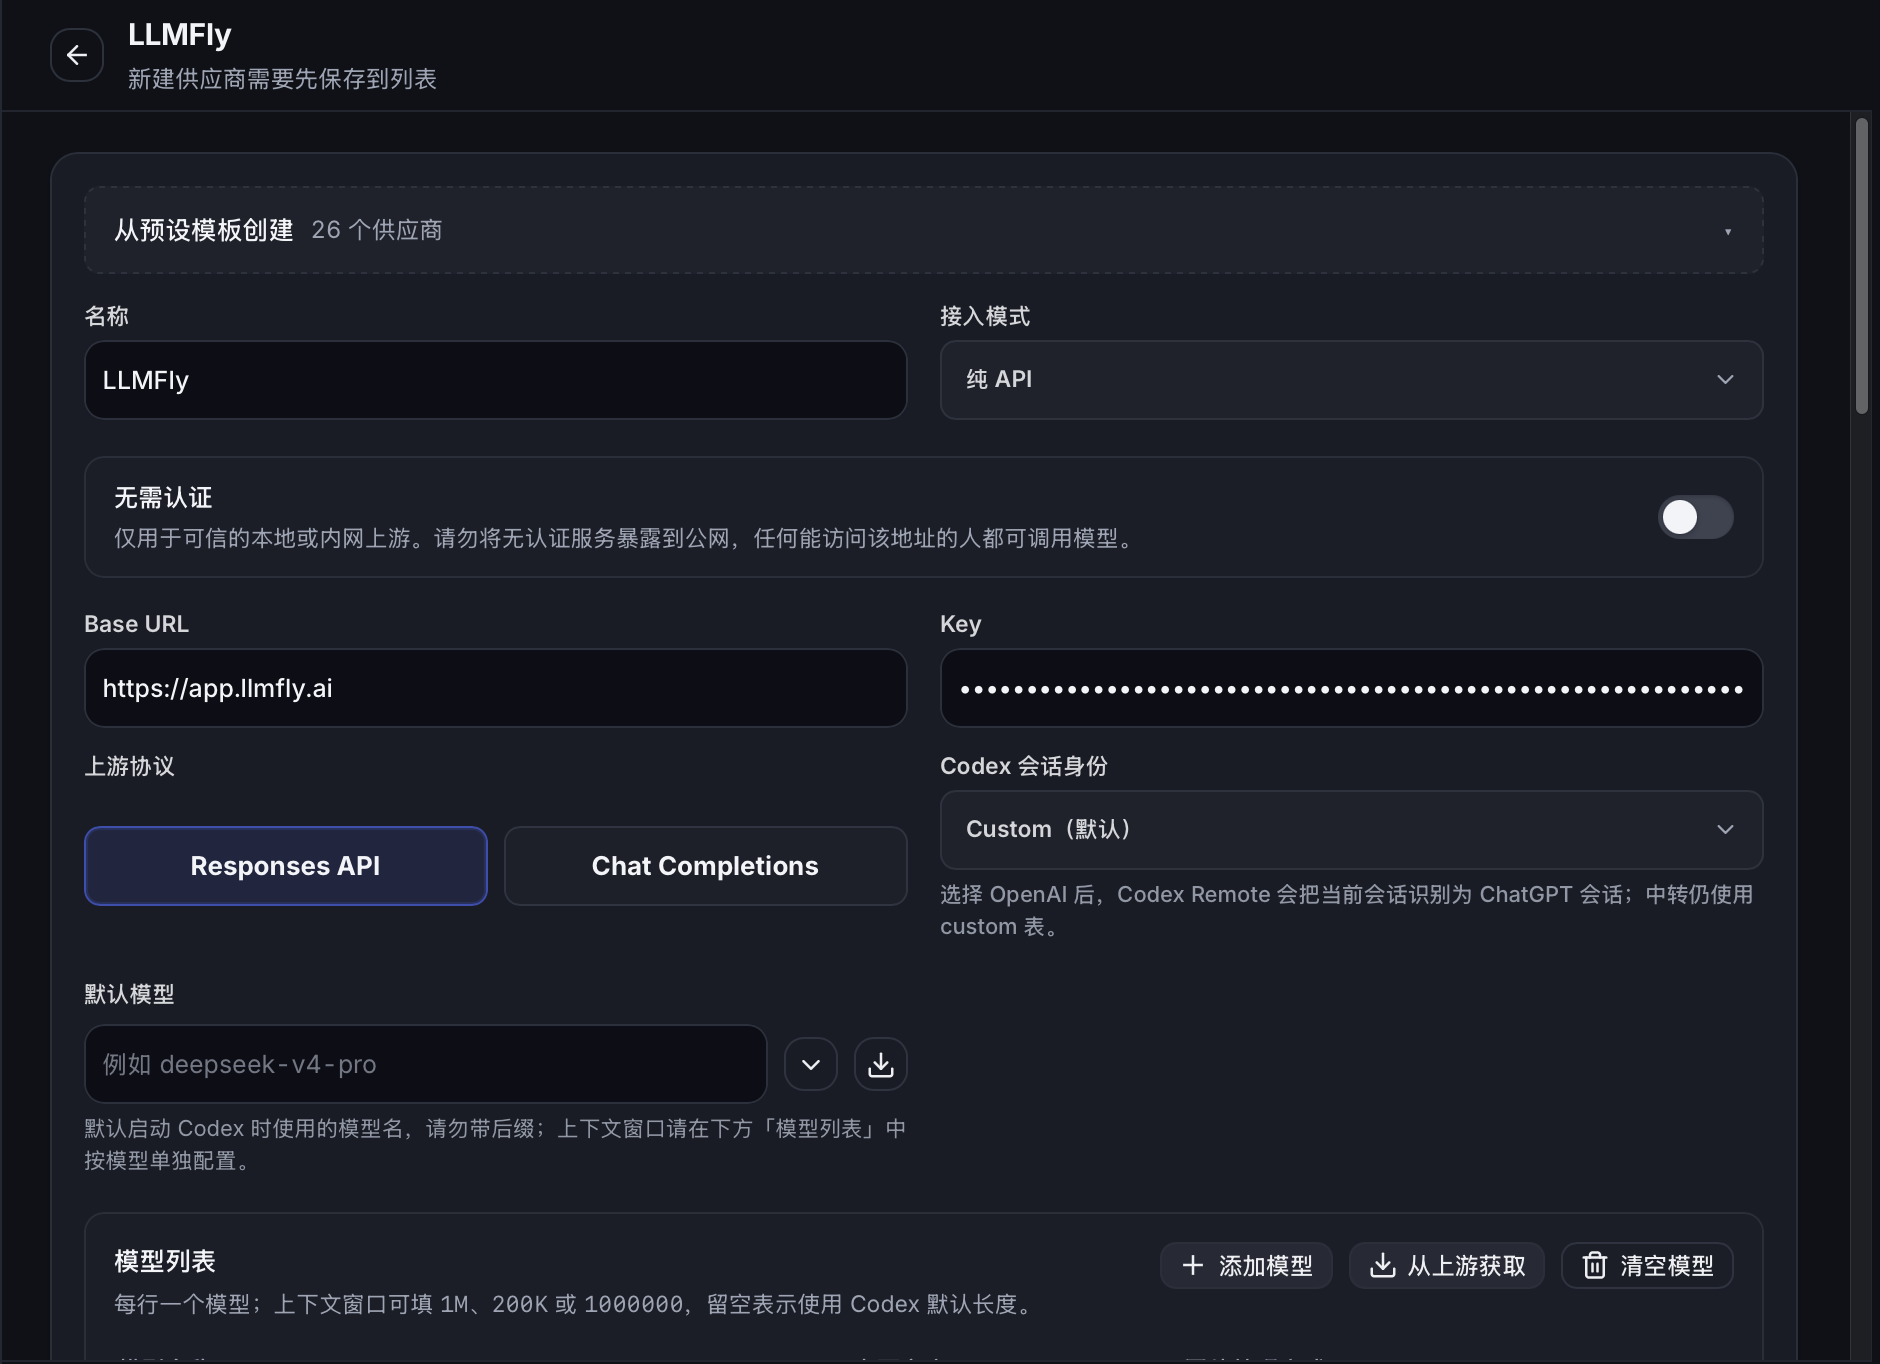The width and height of the screenshot is (1880, 1364).
Task: Click the vertical scrollbar thumb
Action: pyautogui.click(x=1861, y=266)
